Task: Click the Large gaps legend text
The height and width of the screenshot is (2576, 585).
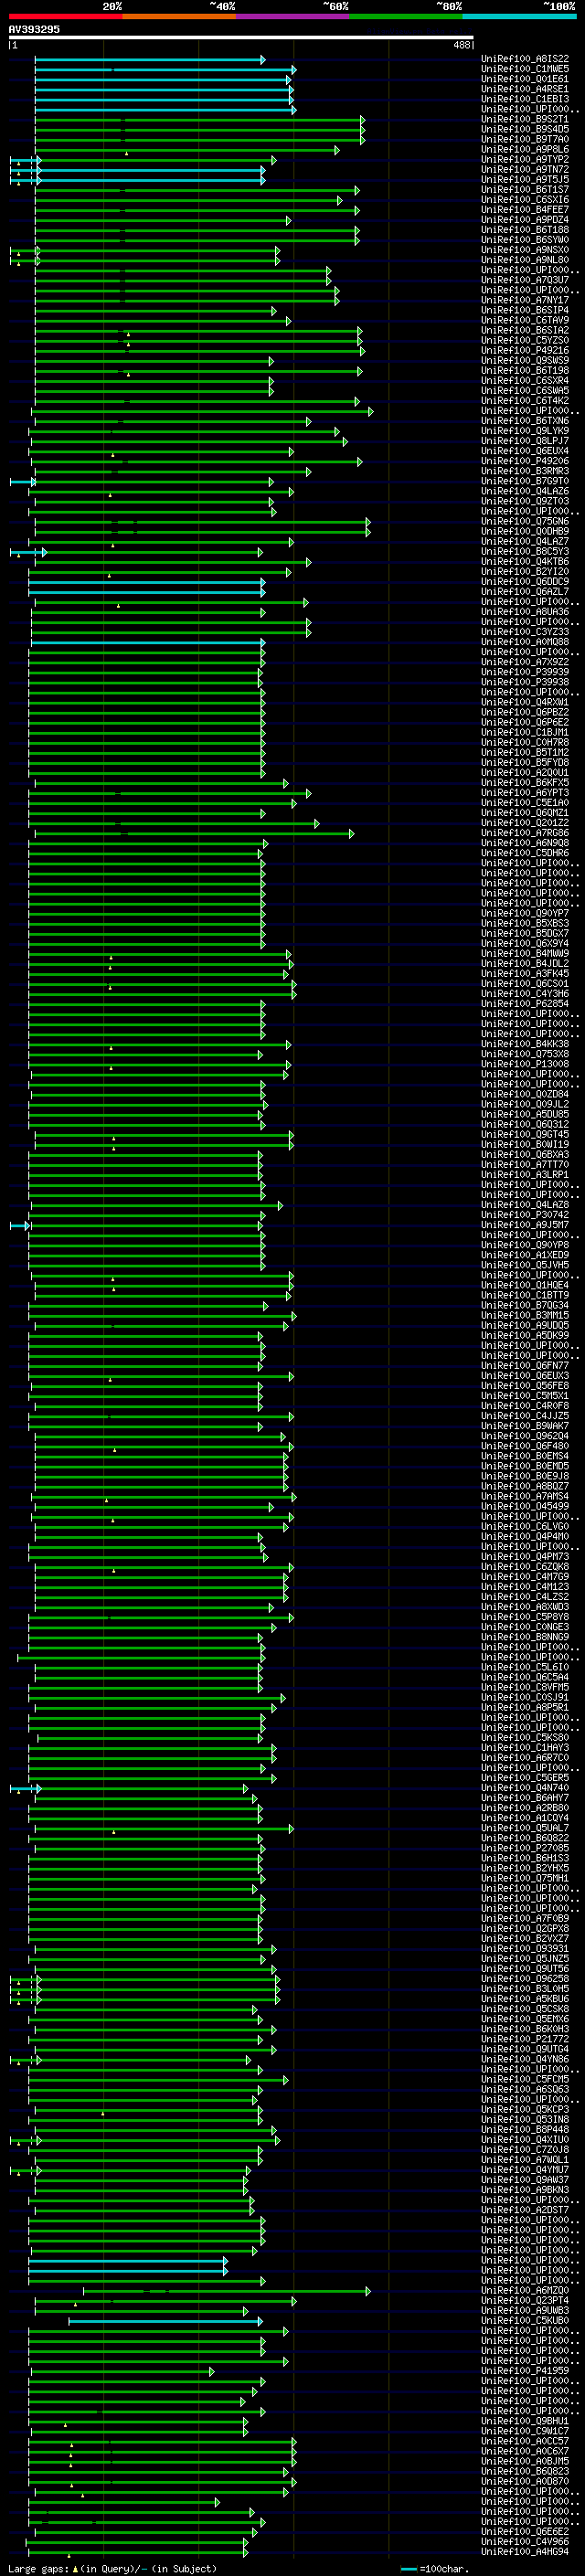Action: [112, 2568]
